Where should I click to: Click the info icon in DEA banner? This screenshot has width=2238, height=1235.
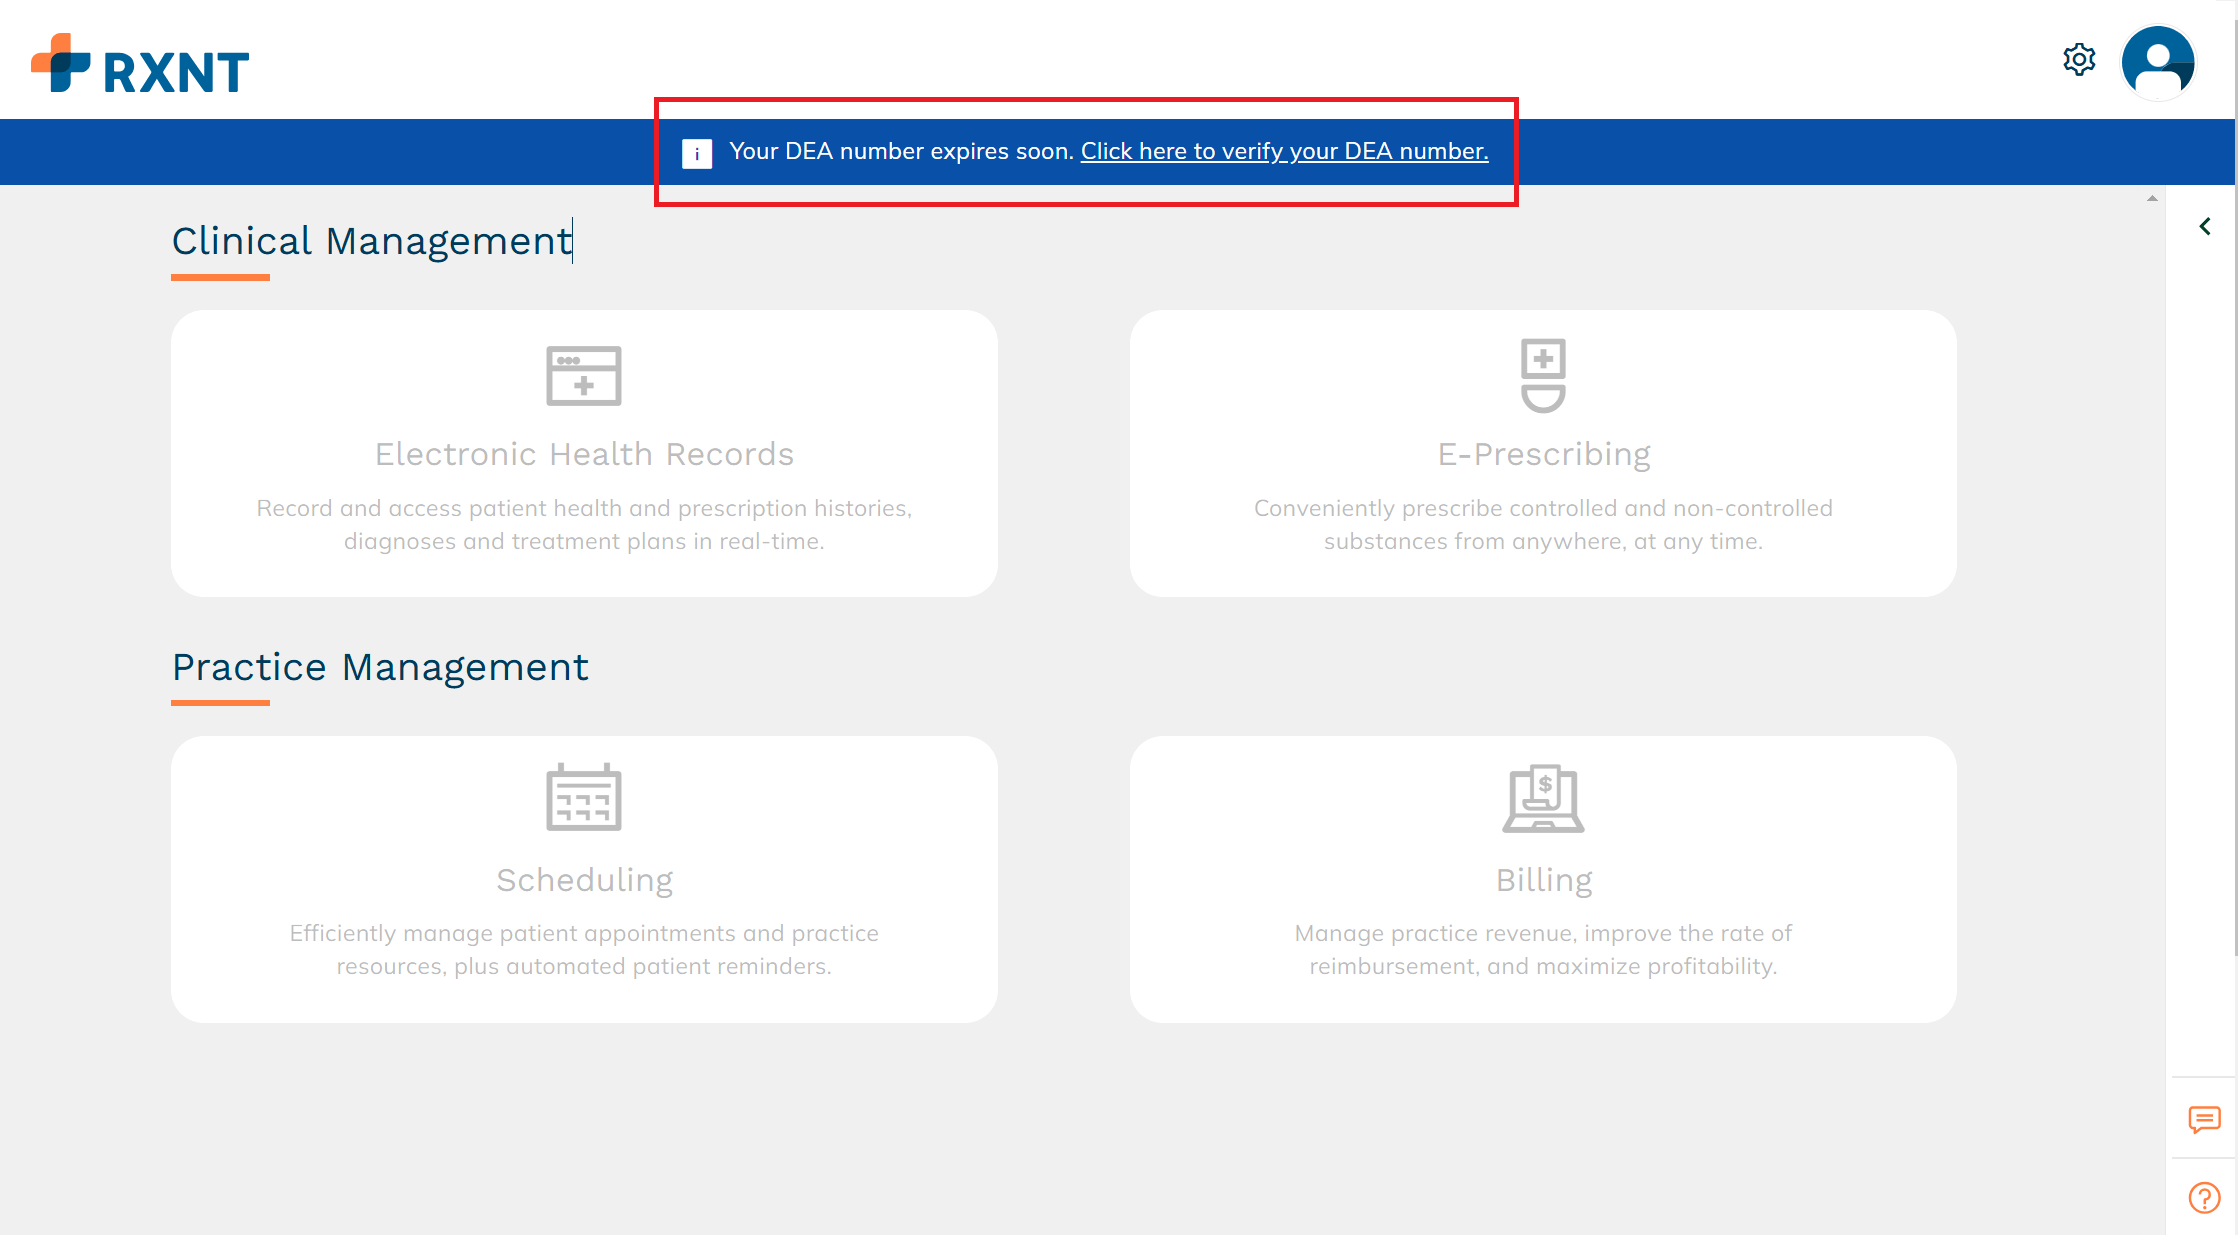tap(697, 153)
